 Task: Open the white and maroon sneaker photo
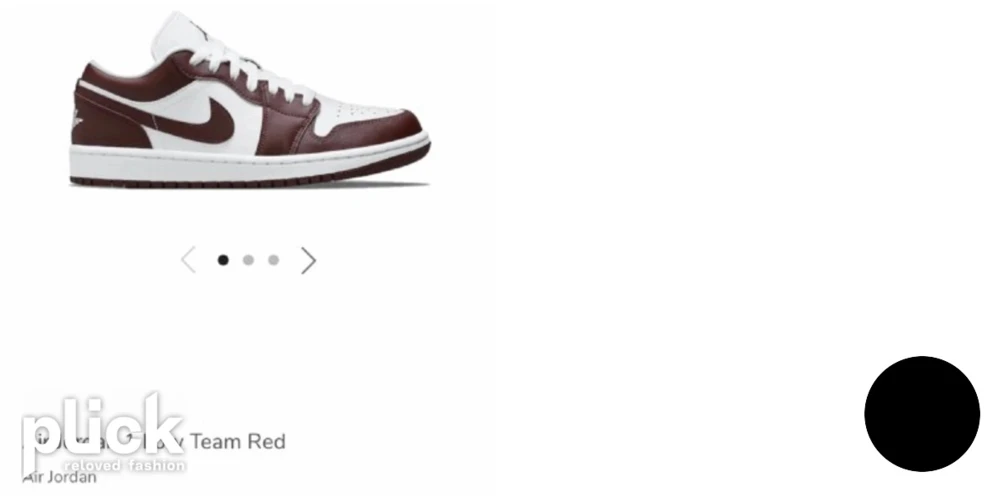(x=250, y=99)
